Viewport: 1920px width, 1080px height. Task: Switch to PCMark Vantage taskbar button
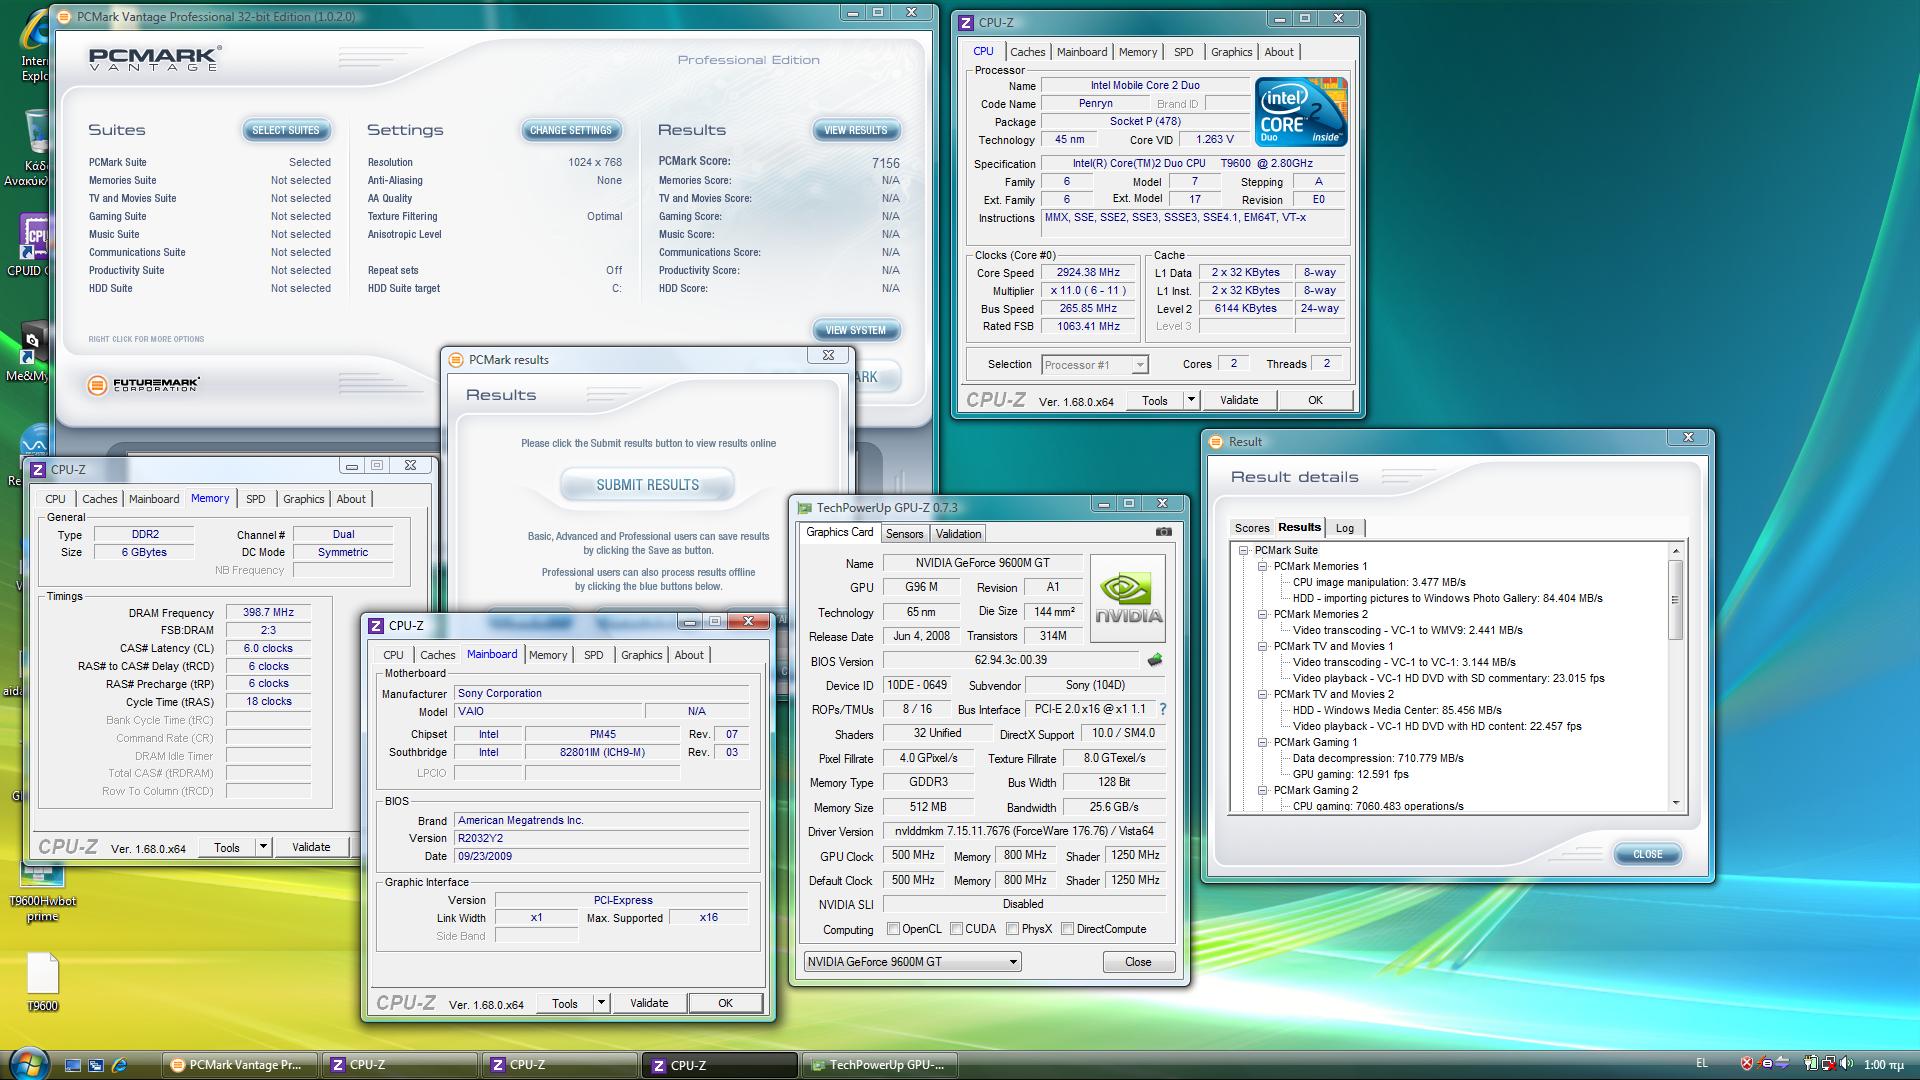point(240,1065)
